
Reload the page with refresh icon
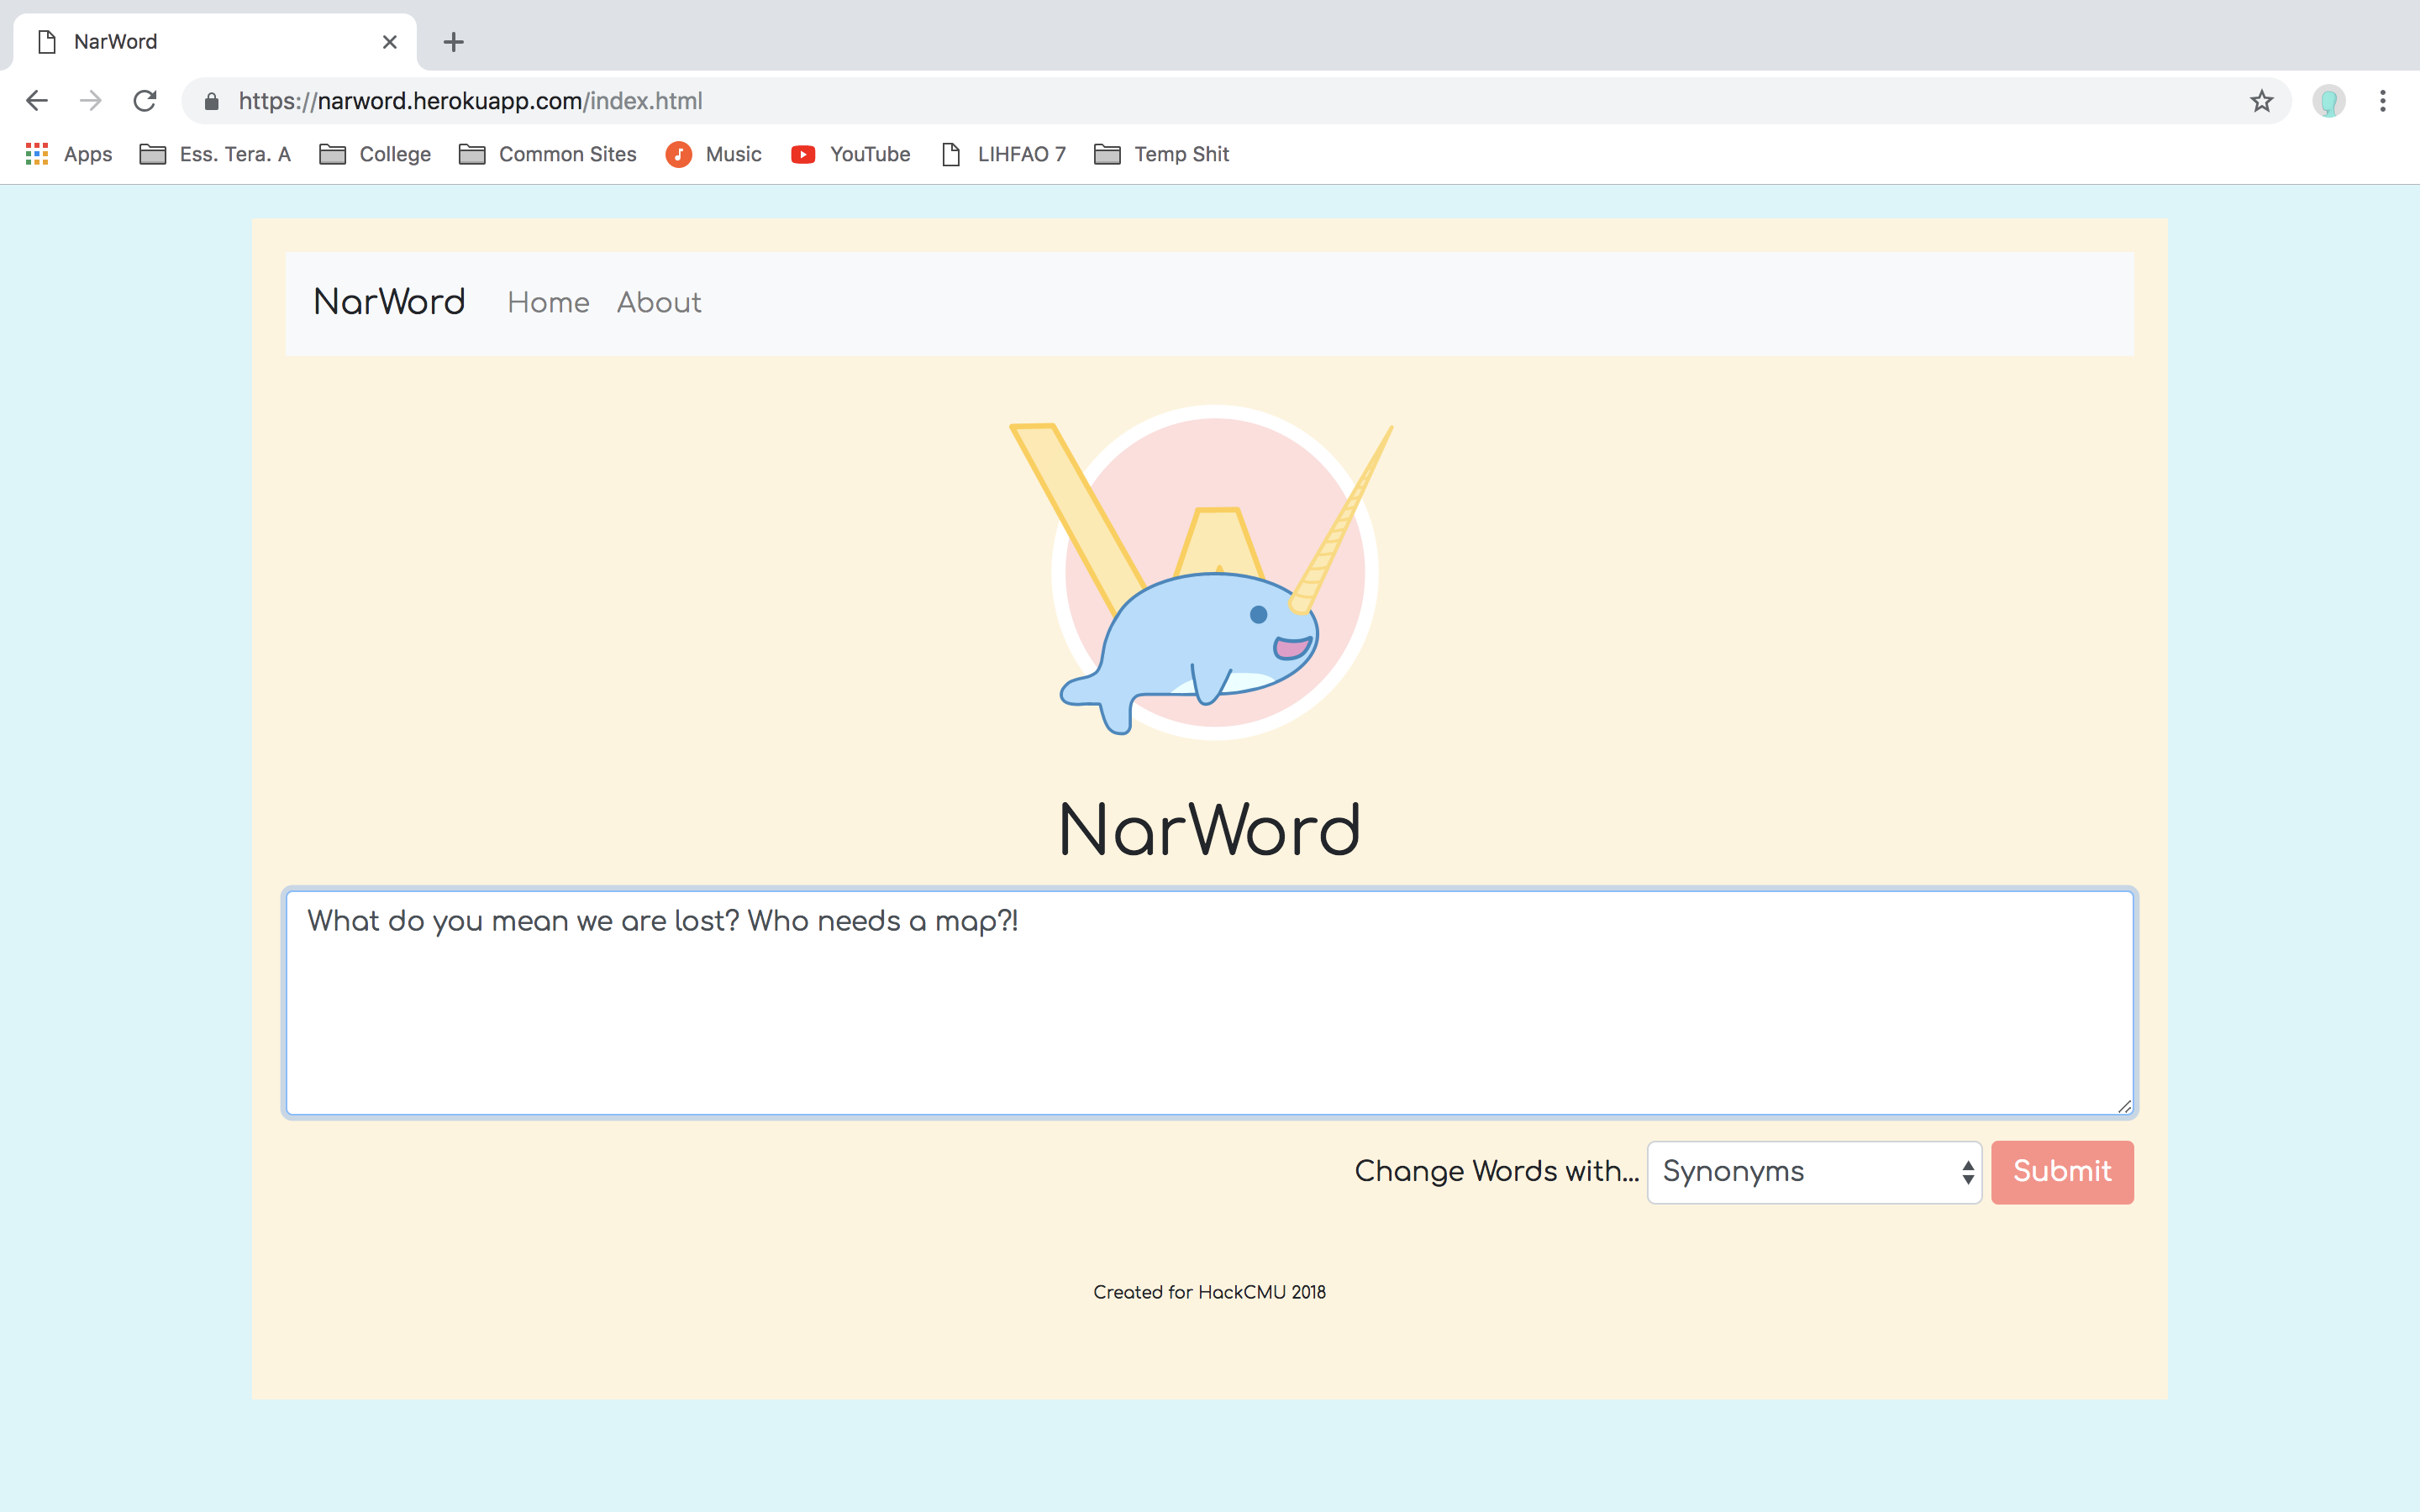click(145, 101)
